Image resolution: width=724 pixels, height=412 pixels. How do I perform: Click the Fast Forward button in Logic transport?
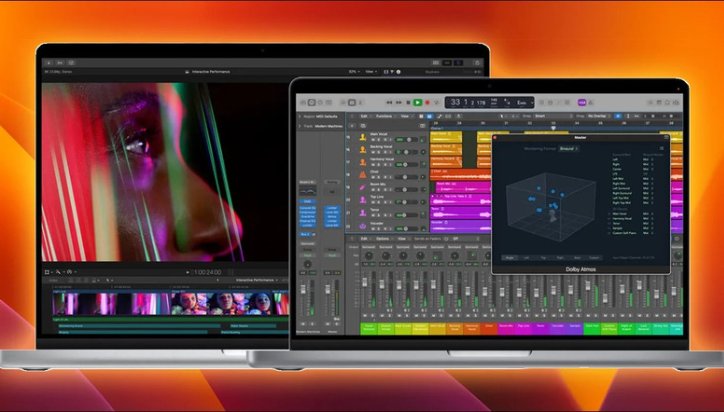tap(399, 103)
